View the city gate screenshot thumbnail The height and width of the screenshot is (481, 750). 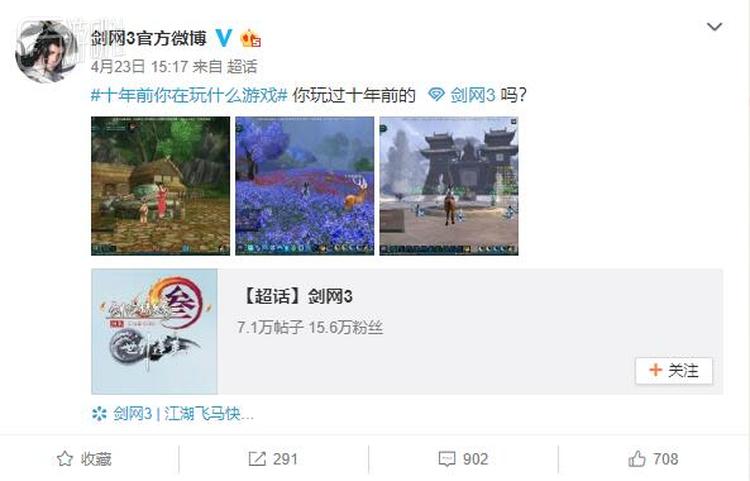click(449, 186)
